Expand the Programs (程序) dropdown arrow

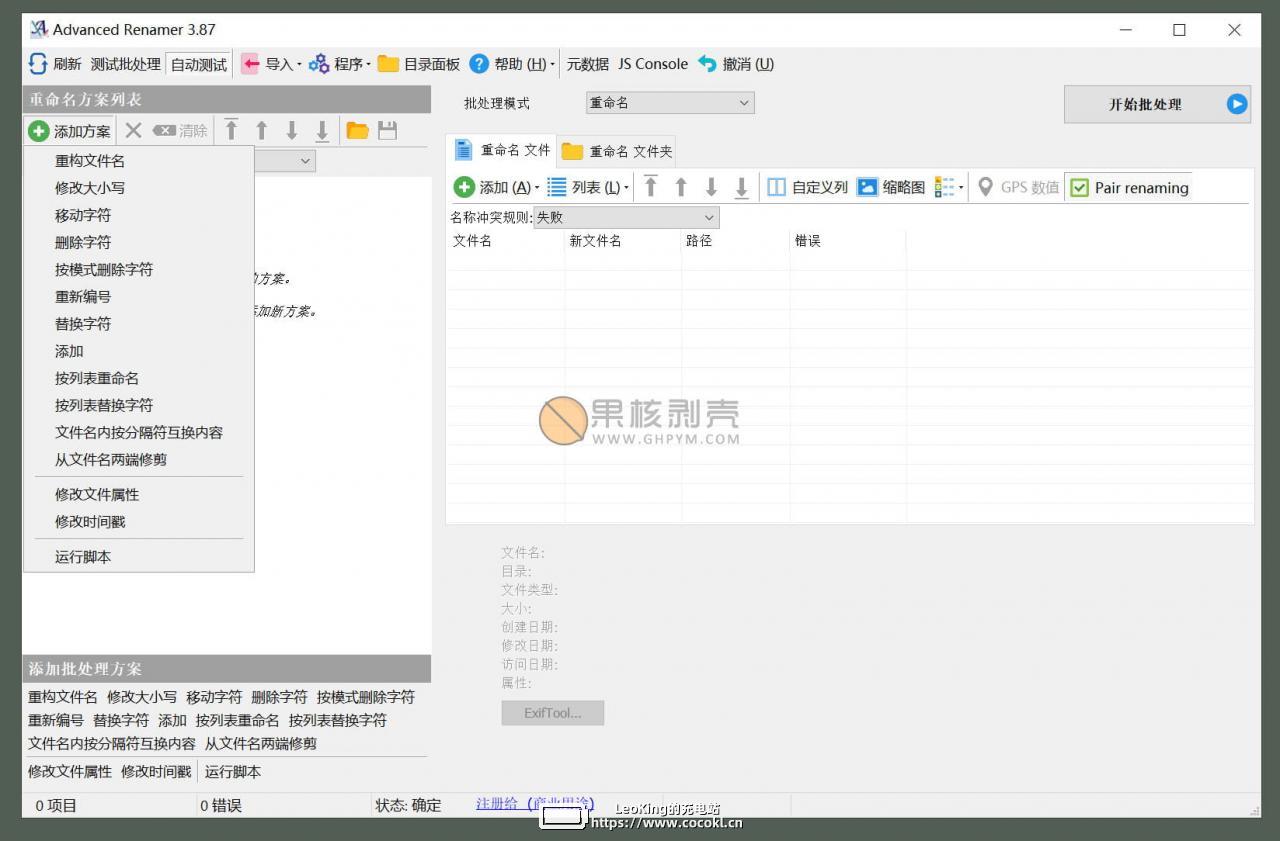(368, 65)
